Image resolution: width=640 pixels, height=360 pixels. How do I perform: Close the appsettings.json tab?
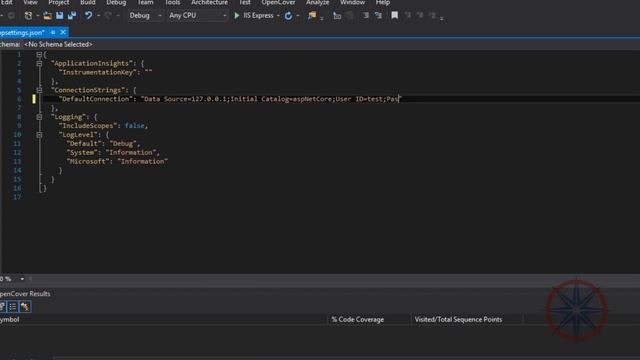click(63, 32)
